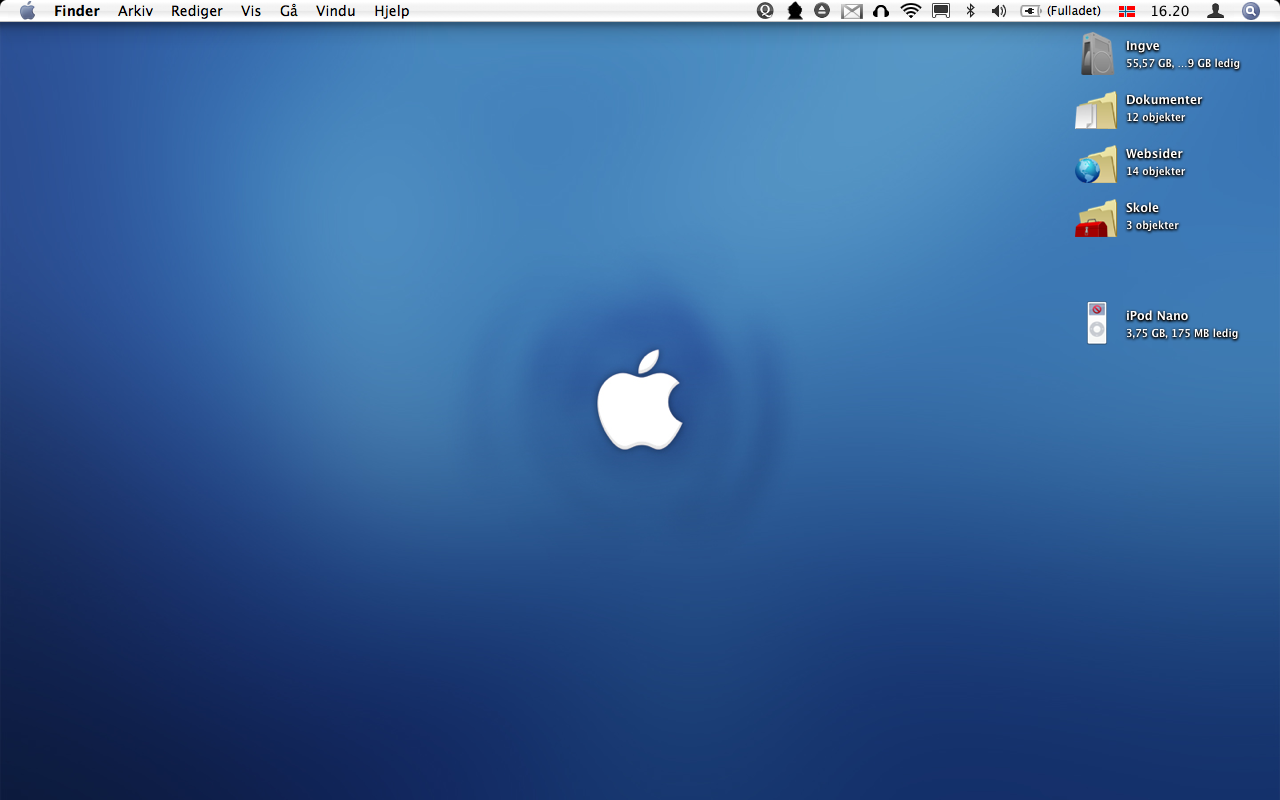Click the 12 objekter text

(x=1156, y=118)
